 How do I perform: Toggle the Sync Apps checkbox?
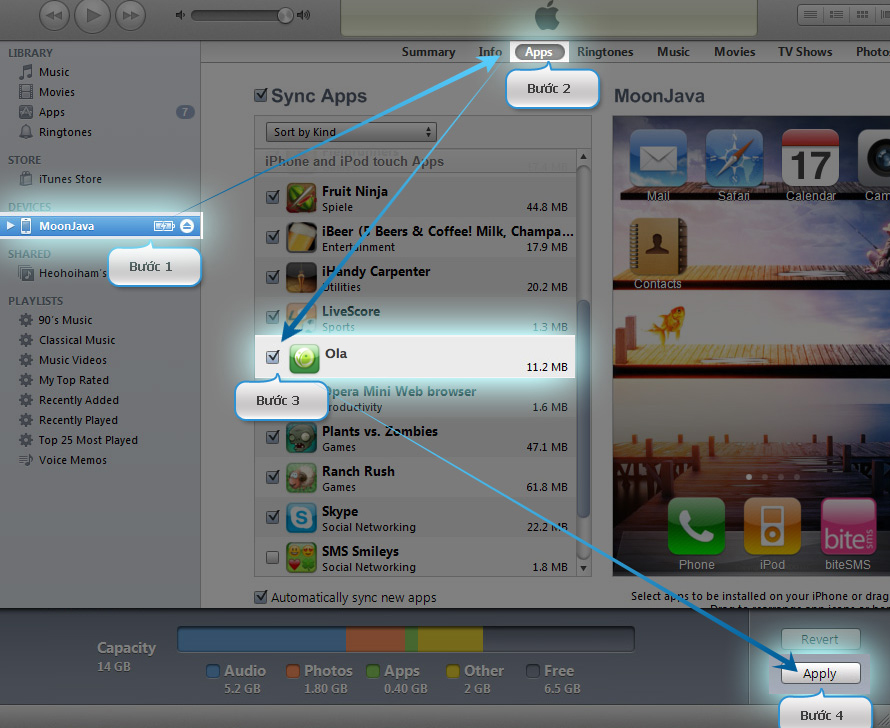[x=261, y=95]
